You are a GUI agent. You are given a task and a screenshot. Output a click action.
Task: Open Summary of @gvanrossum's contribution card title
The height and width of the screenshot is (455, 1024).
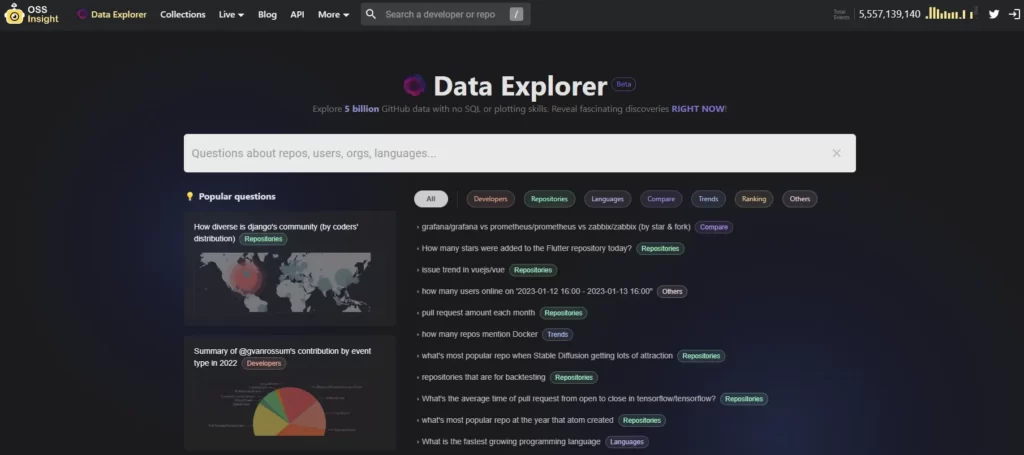coord(282,357)
